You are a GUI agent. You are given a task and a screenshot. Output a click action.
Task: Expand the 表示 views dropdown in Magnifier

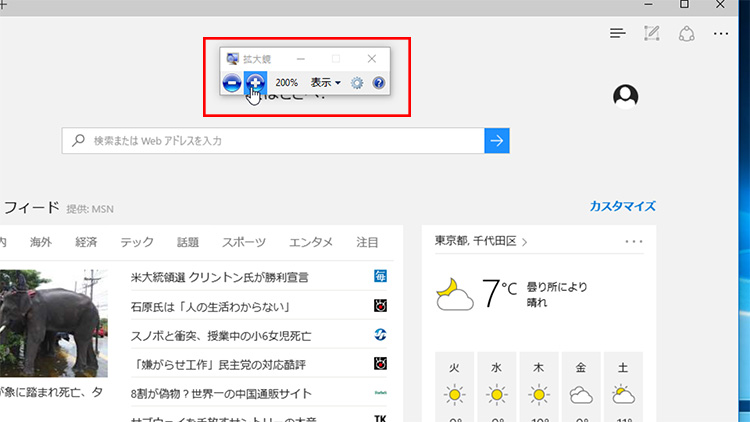[325, 82]
